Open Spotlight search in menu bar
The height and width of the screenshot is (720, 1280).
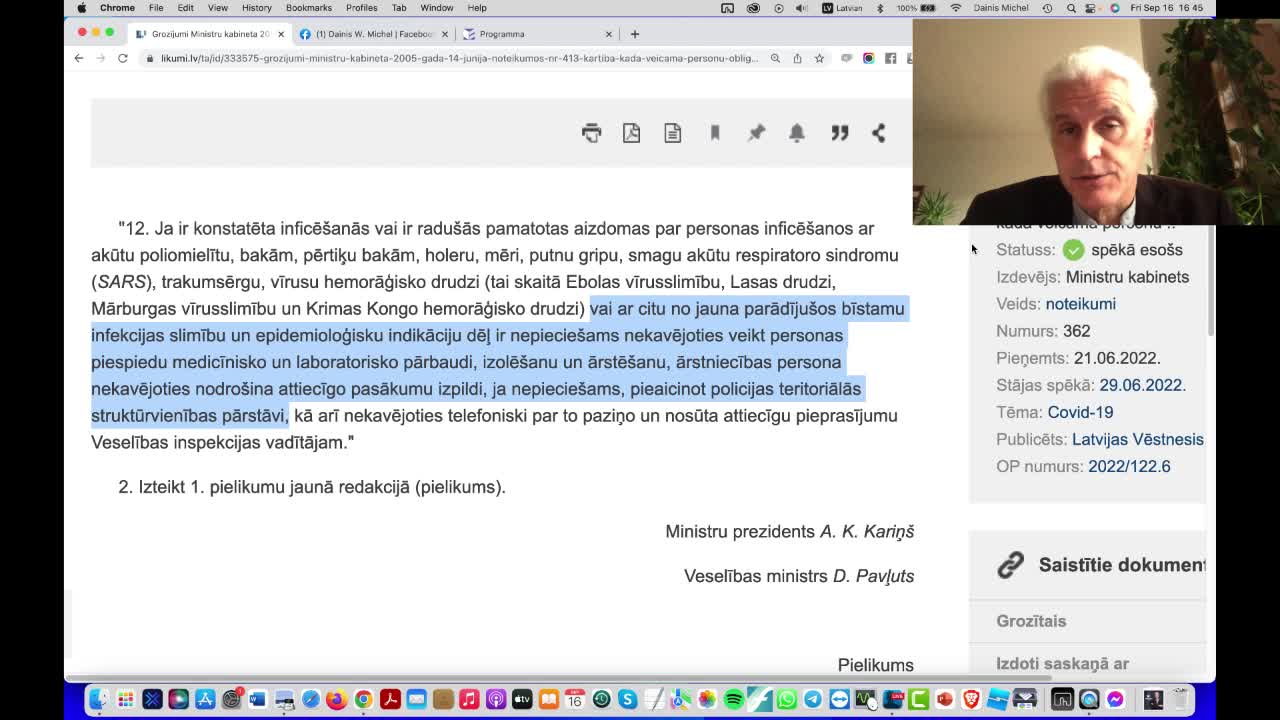tap(1071, 8)
